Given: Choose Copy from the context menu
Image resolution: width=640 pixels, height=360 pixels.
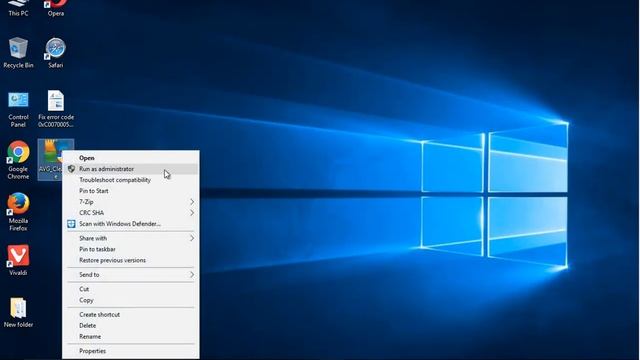Looking at the screenshot, I should tap(131, 300).
